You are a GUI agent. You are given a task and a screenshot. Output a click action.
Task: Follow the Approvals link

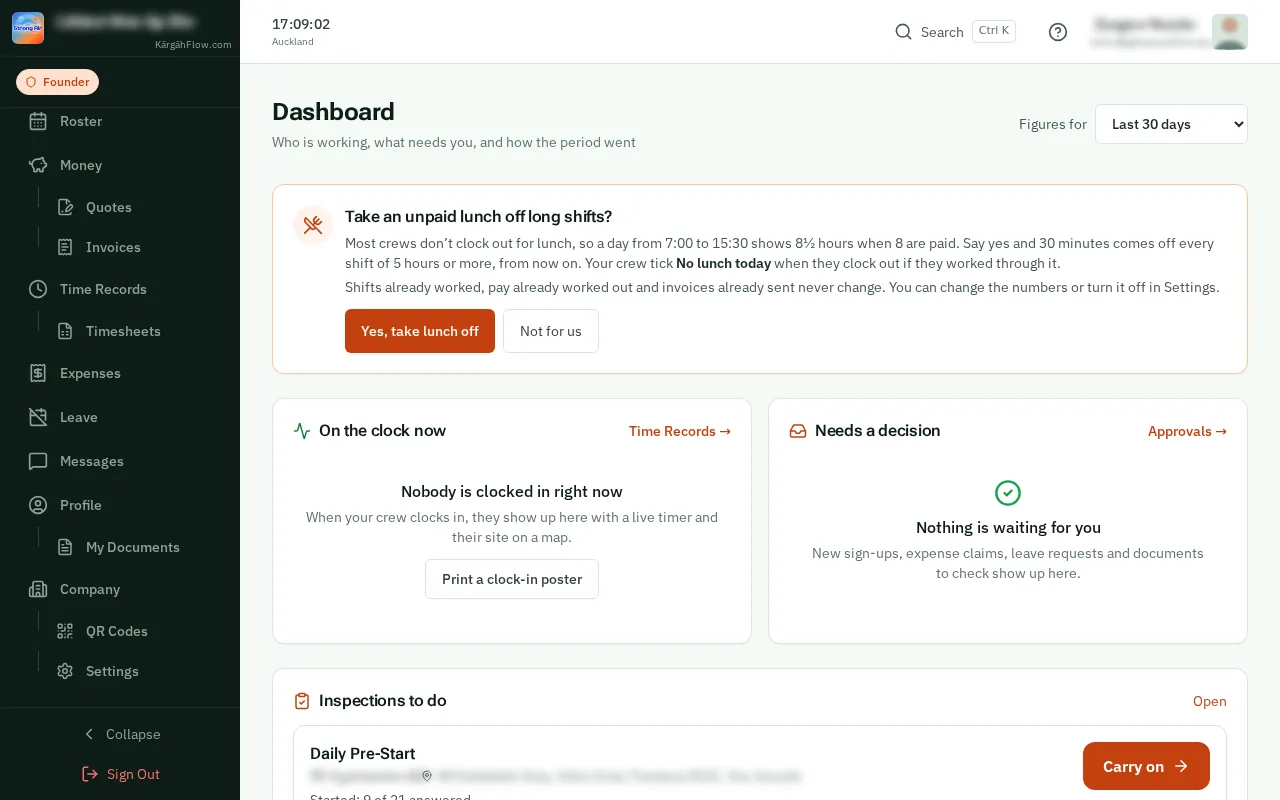[x=1187, y=431]
